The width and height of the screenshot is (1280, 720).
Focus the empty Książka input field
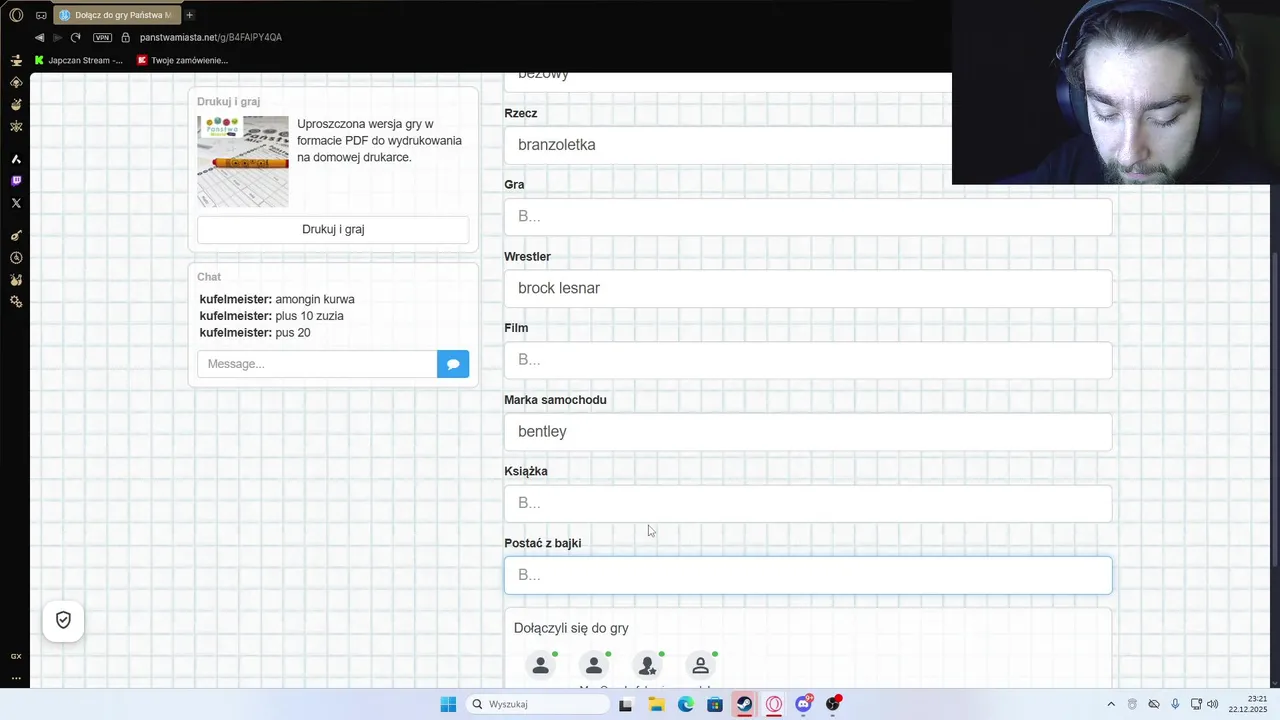[x=808, y=503]
